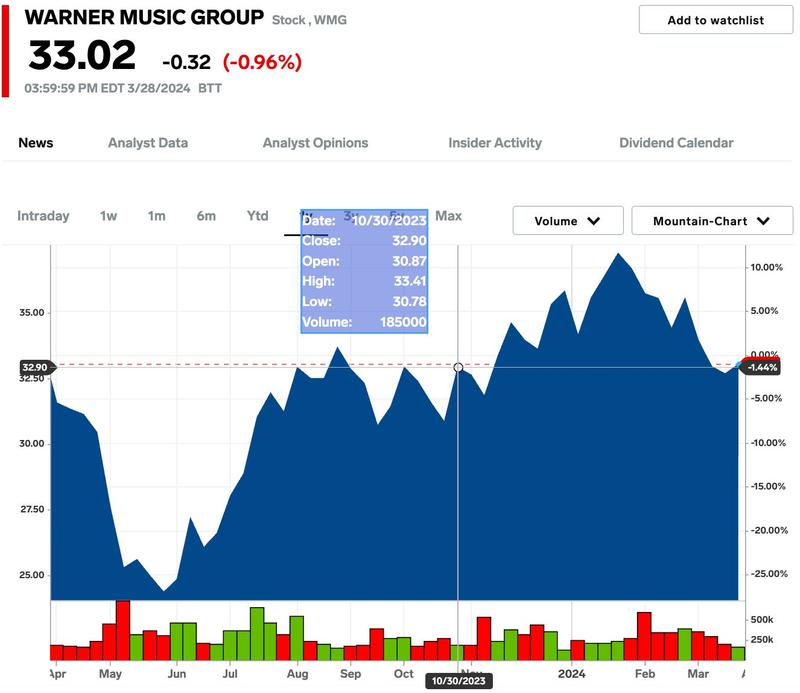Switch chart to the 1m range

pyautogui.click(x=157, y=216)
